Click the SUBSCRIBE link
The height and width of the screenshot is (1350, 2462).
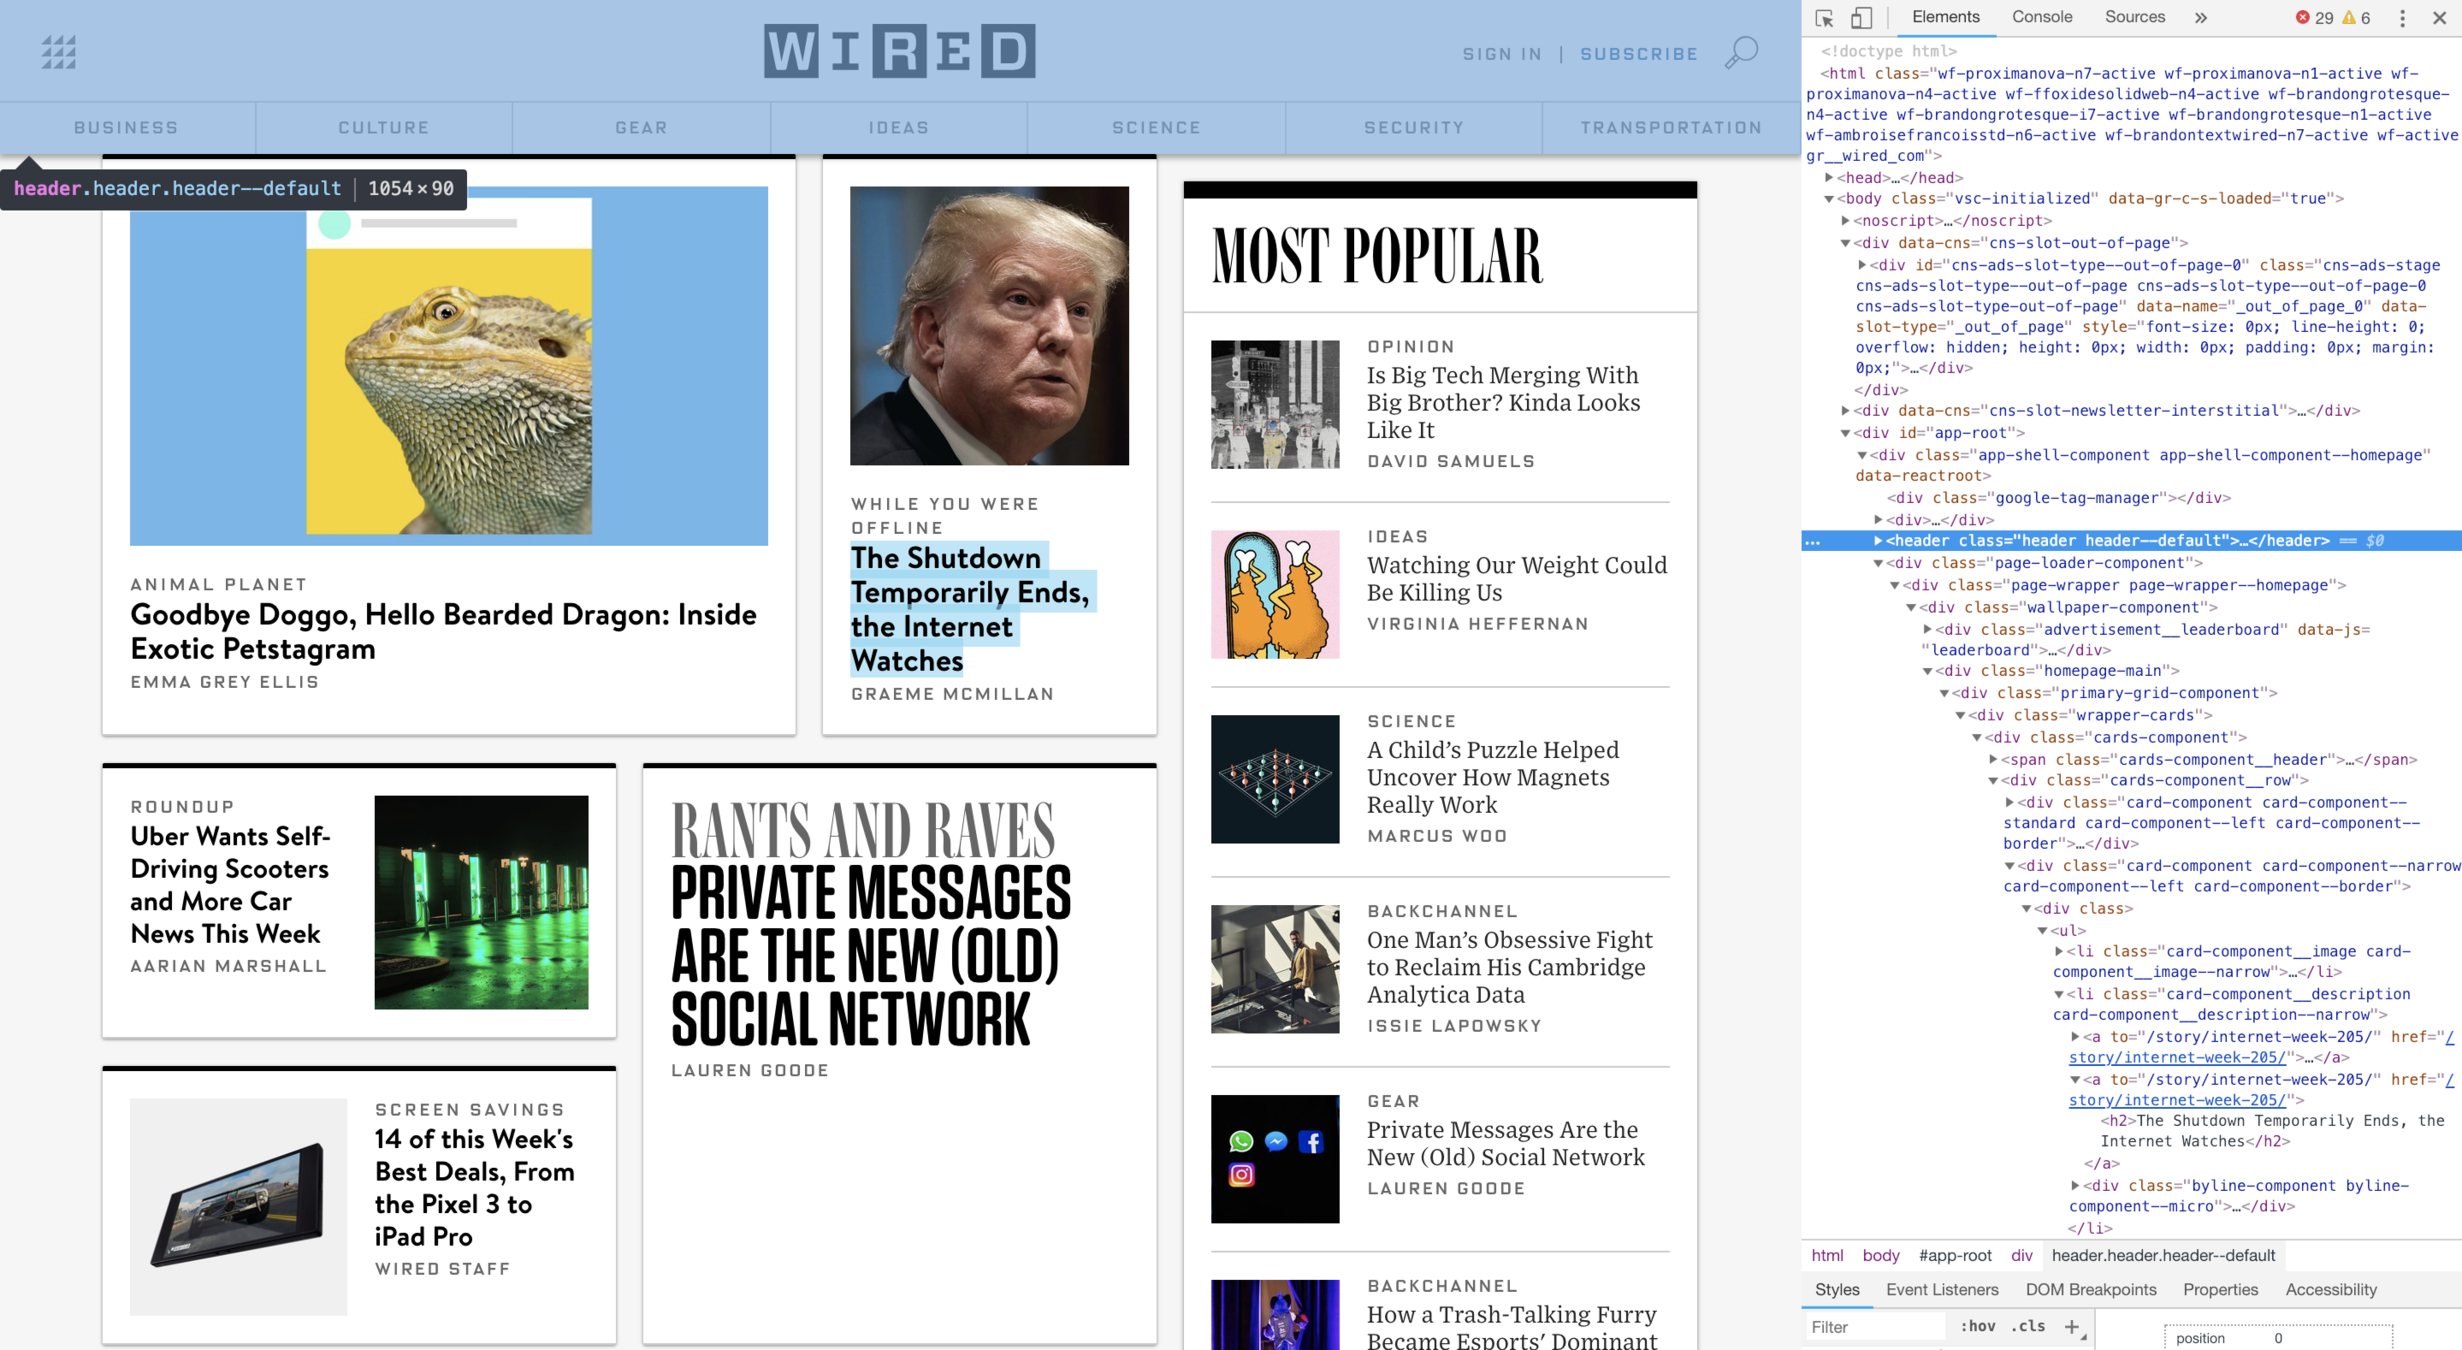click(x=1639, y=54)
